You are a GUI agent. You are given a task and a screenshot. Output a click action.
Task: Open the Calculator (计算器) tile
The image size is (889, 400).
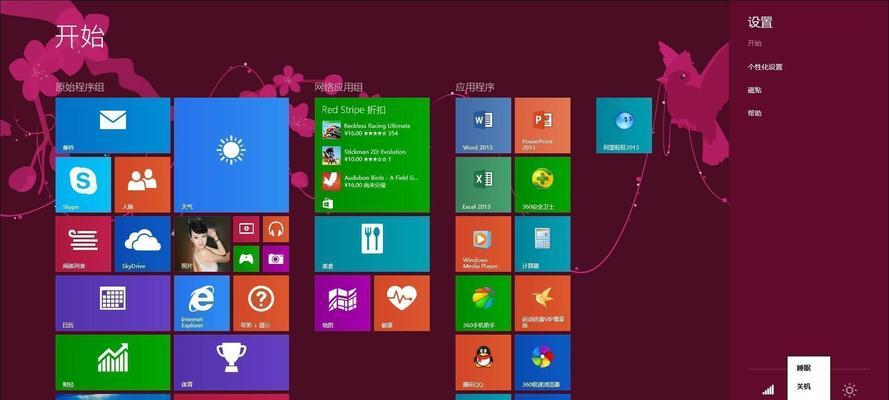pyautogui.click(x=542, y=244)
